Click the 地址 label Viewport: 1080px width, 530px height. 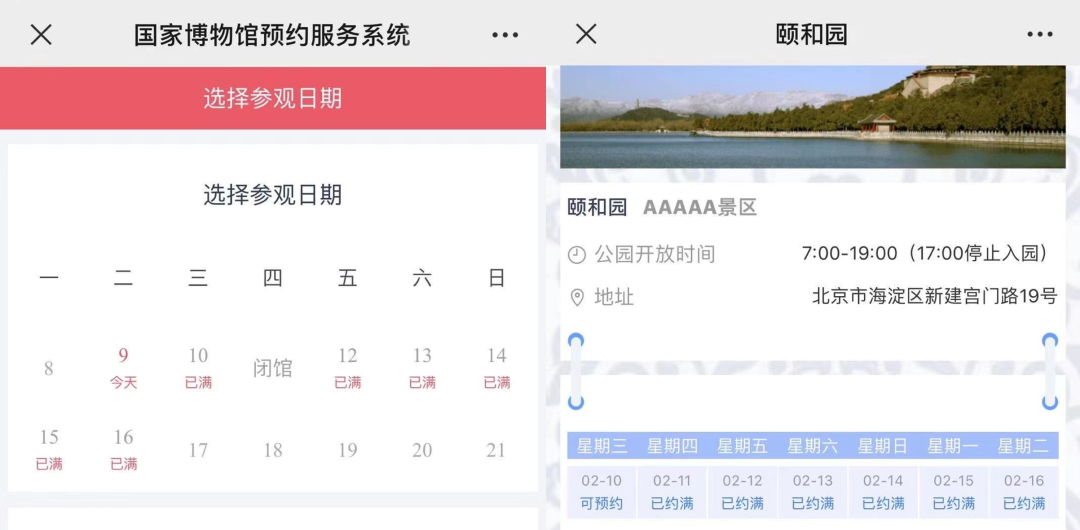[614, 298]
